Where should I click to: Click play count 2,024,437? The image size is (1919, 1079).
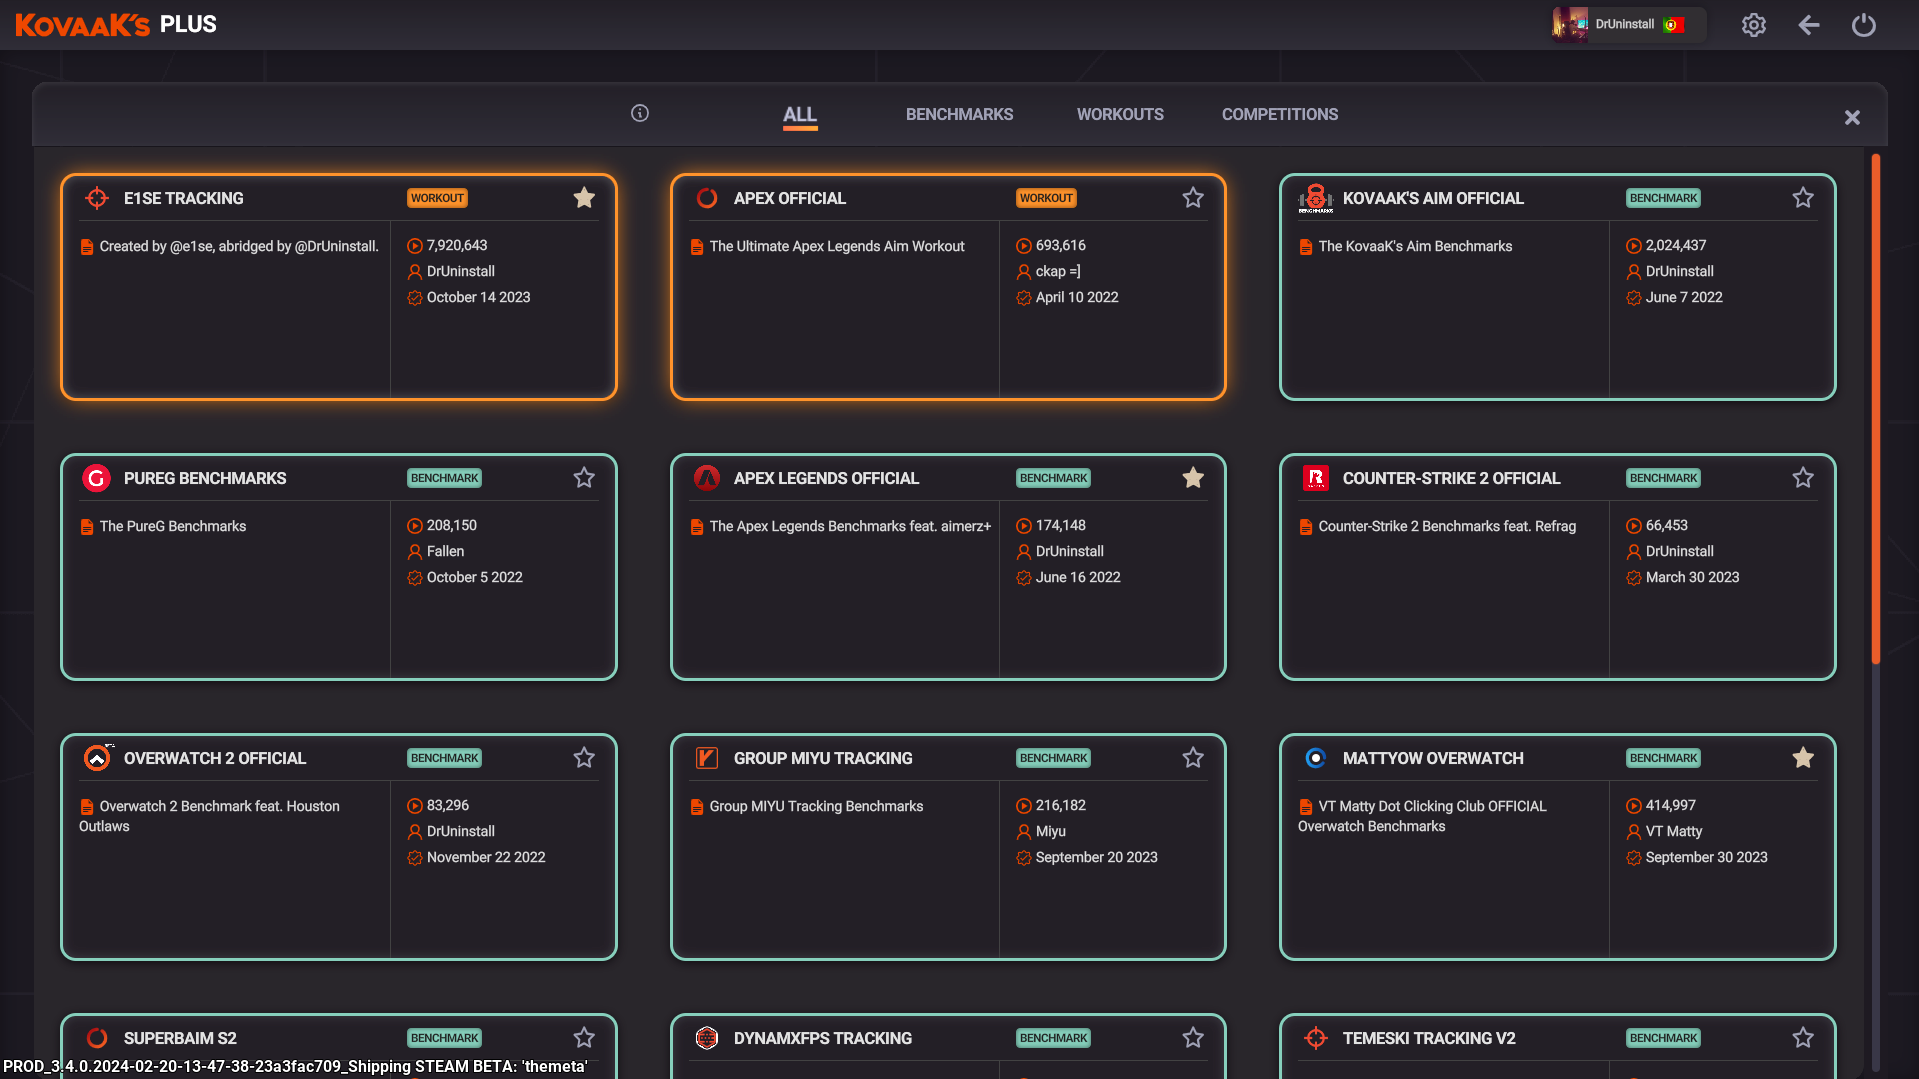[x=1676, y=245]
